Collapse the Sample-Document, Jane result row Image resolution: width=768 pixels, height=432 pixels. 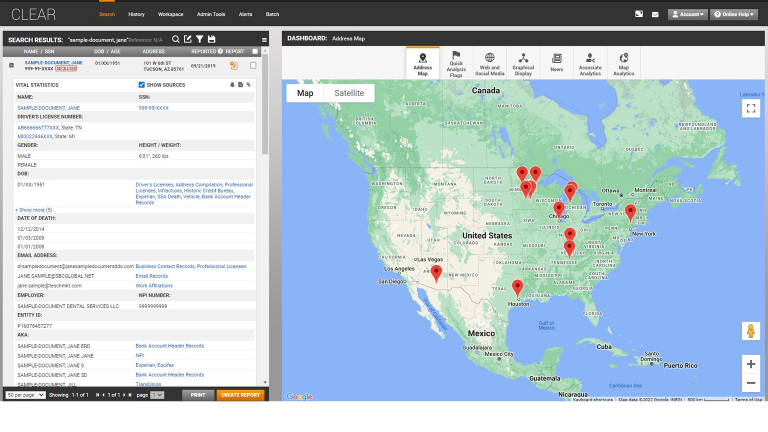click(11, 65)
